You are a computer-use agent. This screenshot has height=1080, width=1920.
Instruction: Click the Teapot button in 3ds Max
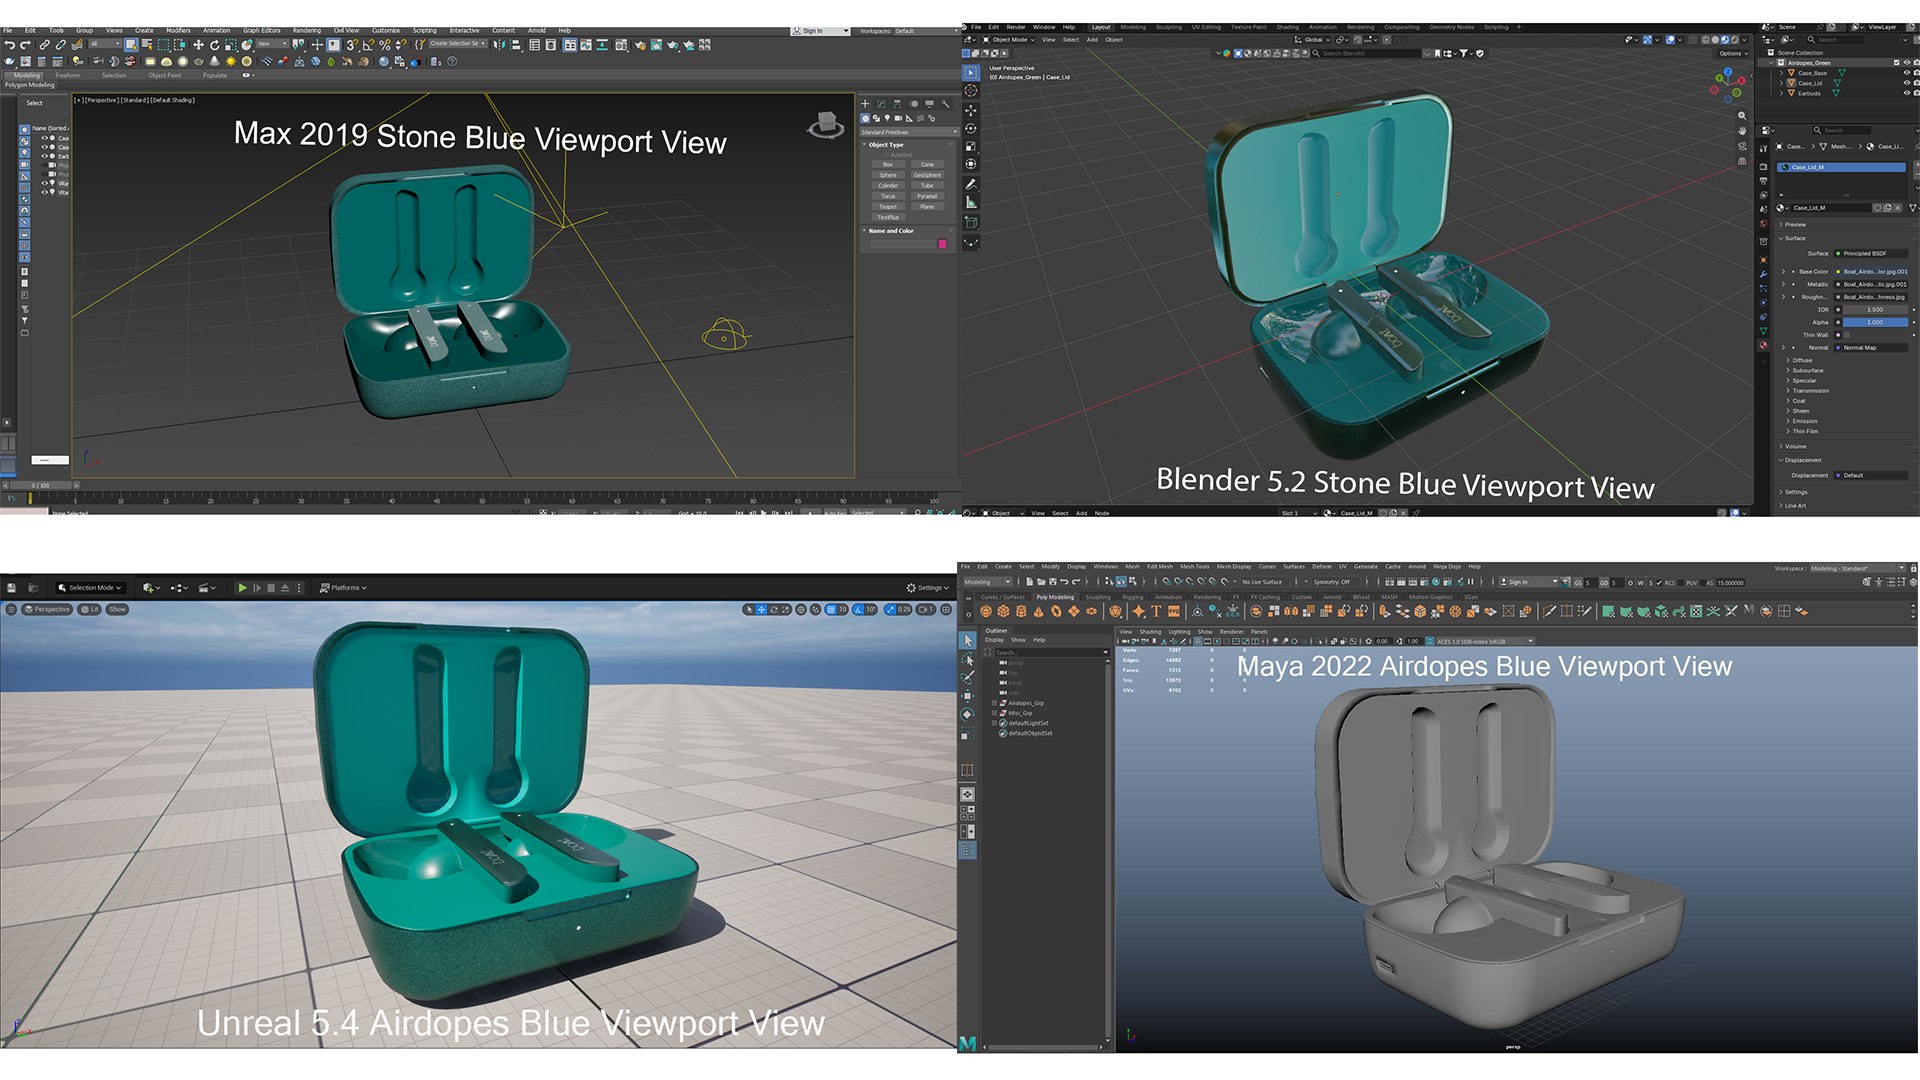click(x=888, y=207)
